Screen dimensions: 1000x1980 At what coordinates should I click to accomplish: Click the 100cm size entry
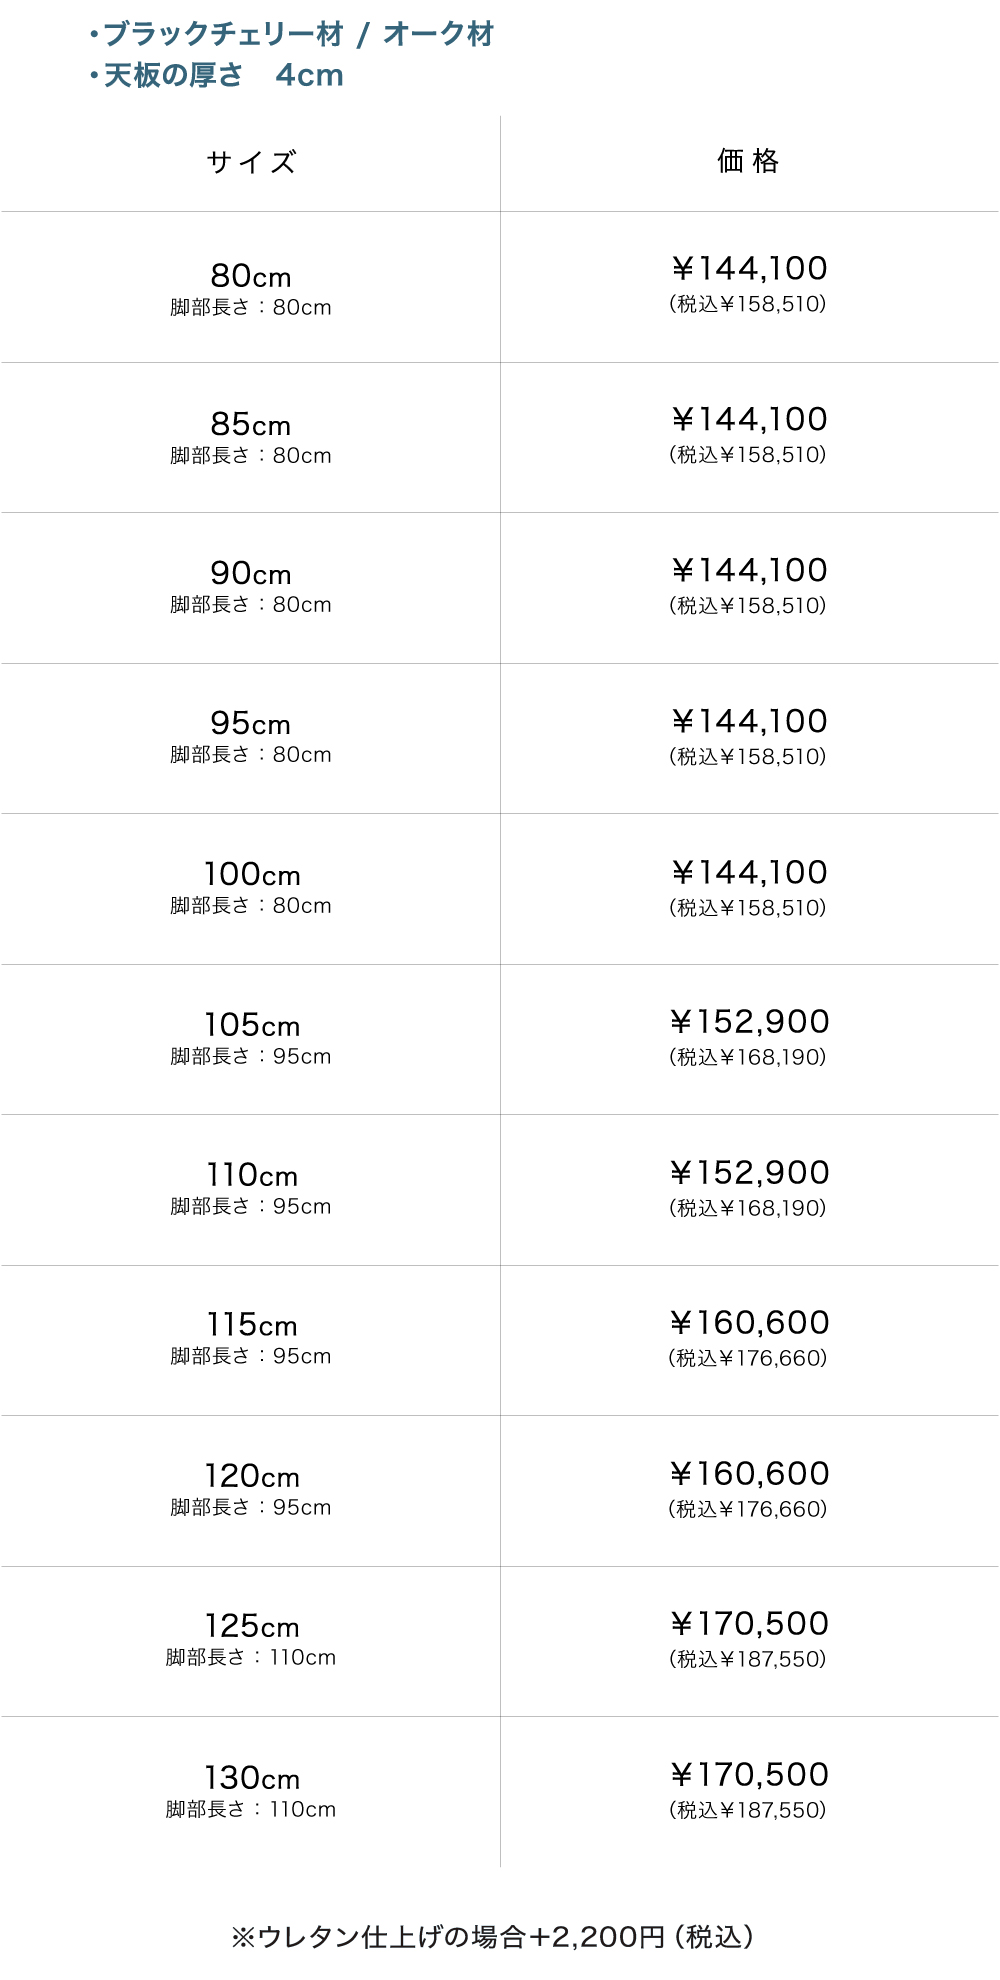252,875
